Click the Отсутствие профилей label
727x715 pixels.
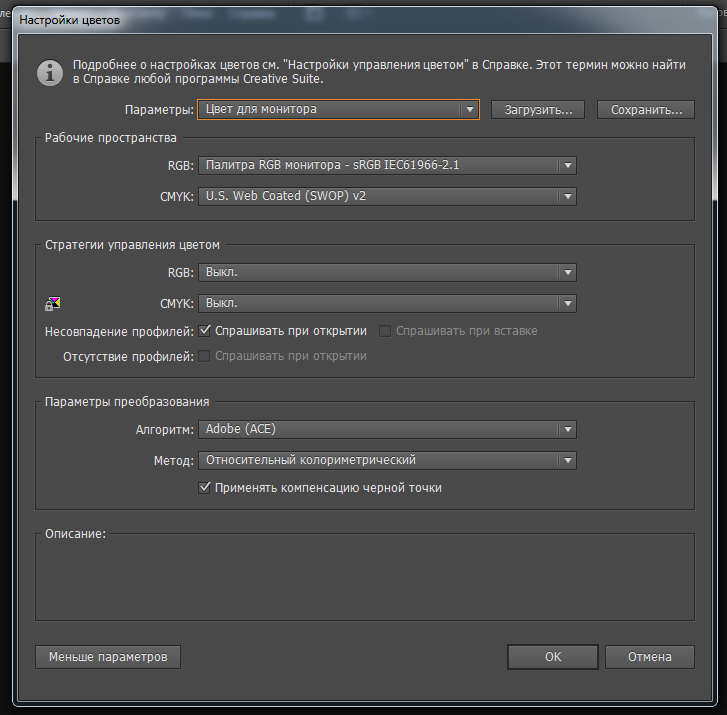point(128,357)
